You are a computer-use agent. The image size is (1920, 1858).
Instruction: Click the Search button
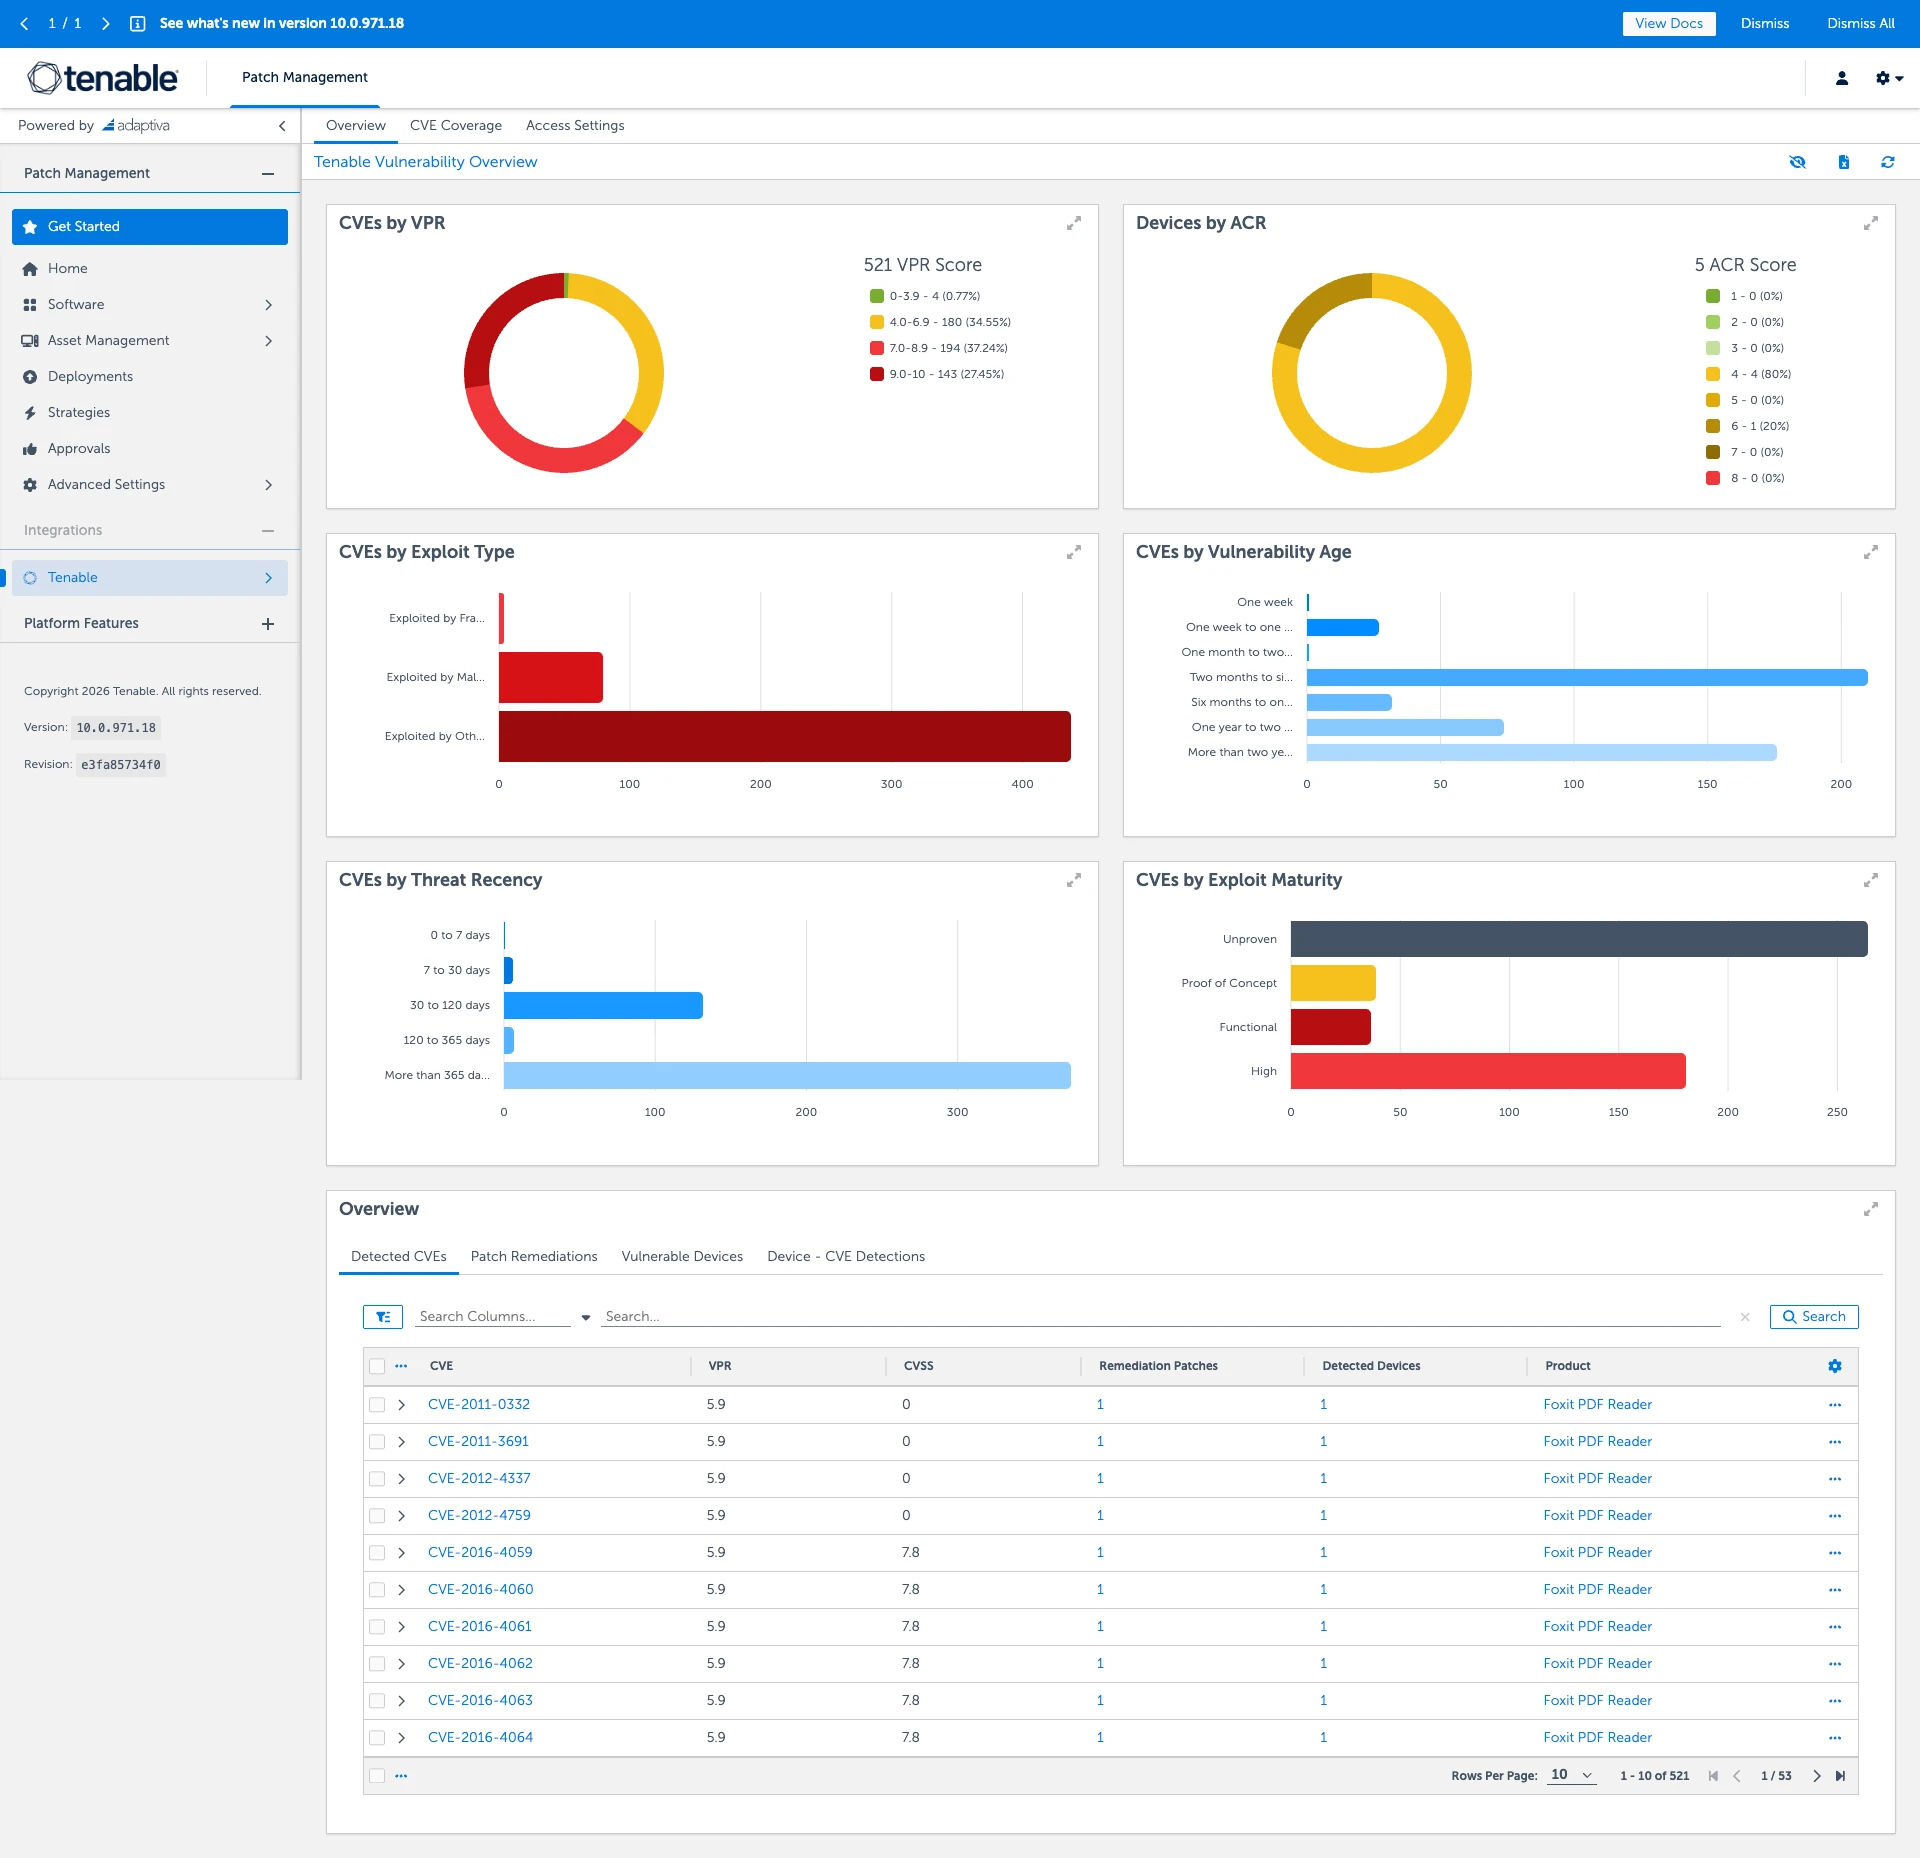pos(1814,1317)
